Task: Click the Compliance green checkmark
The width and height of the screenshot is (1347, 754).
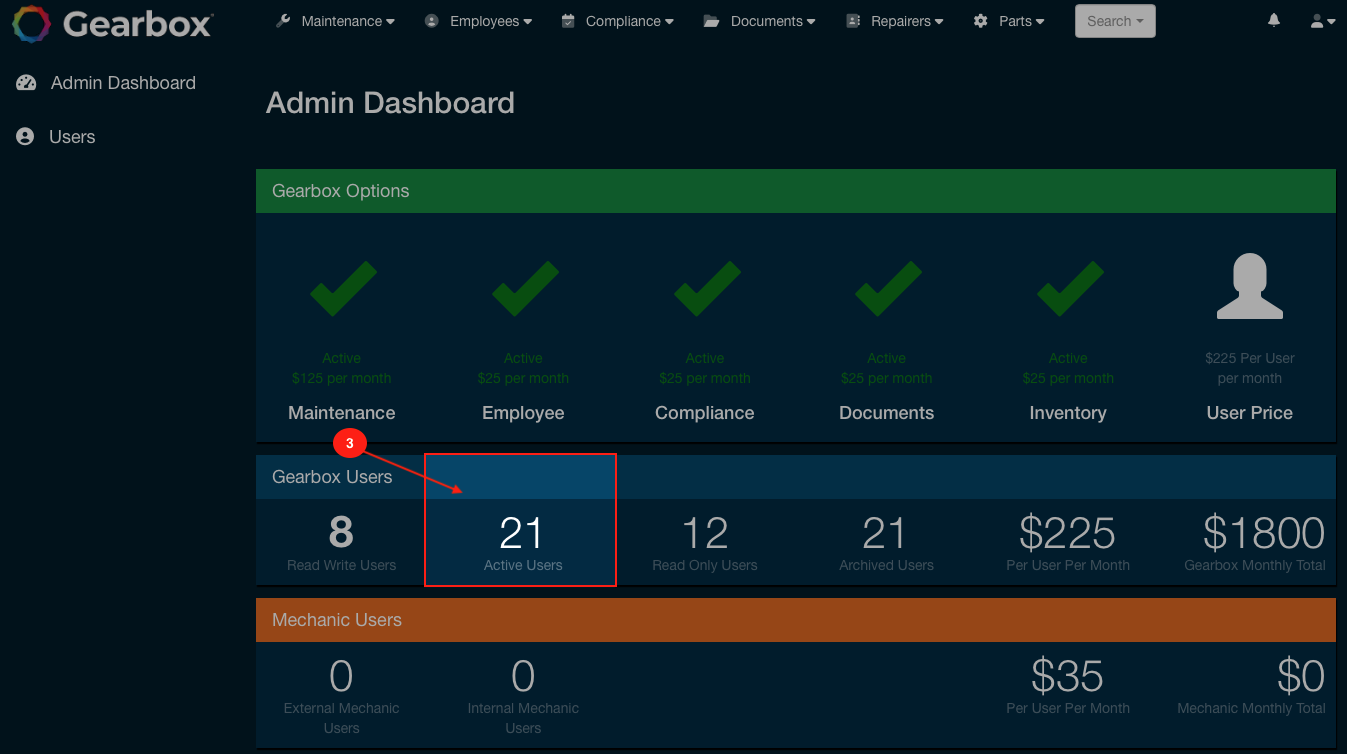Action: coord(705,288)
